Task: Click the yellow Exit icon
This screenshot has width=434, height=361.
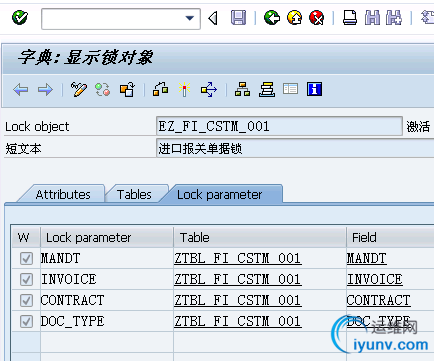Action: coord(294,18)
